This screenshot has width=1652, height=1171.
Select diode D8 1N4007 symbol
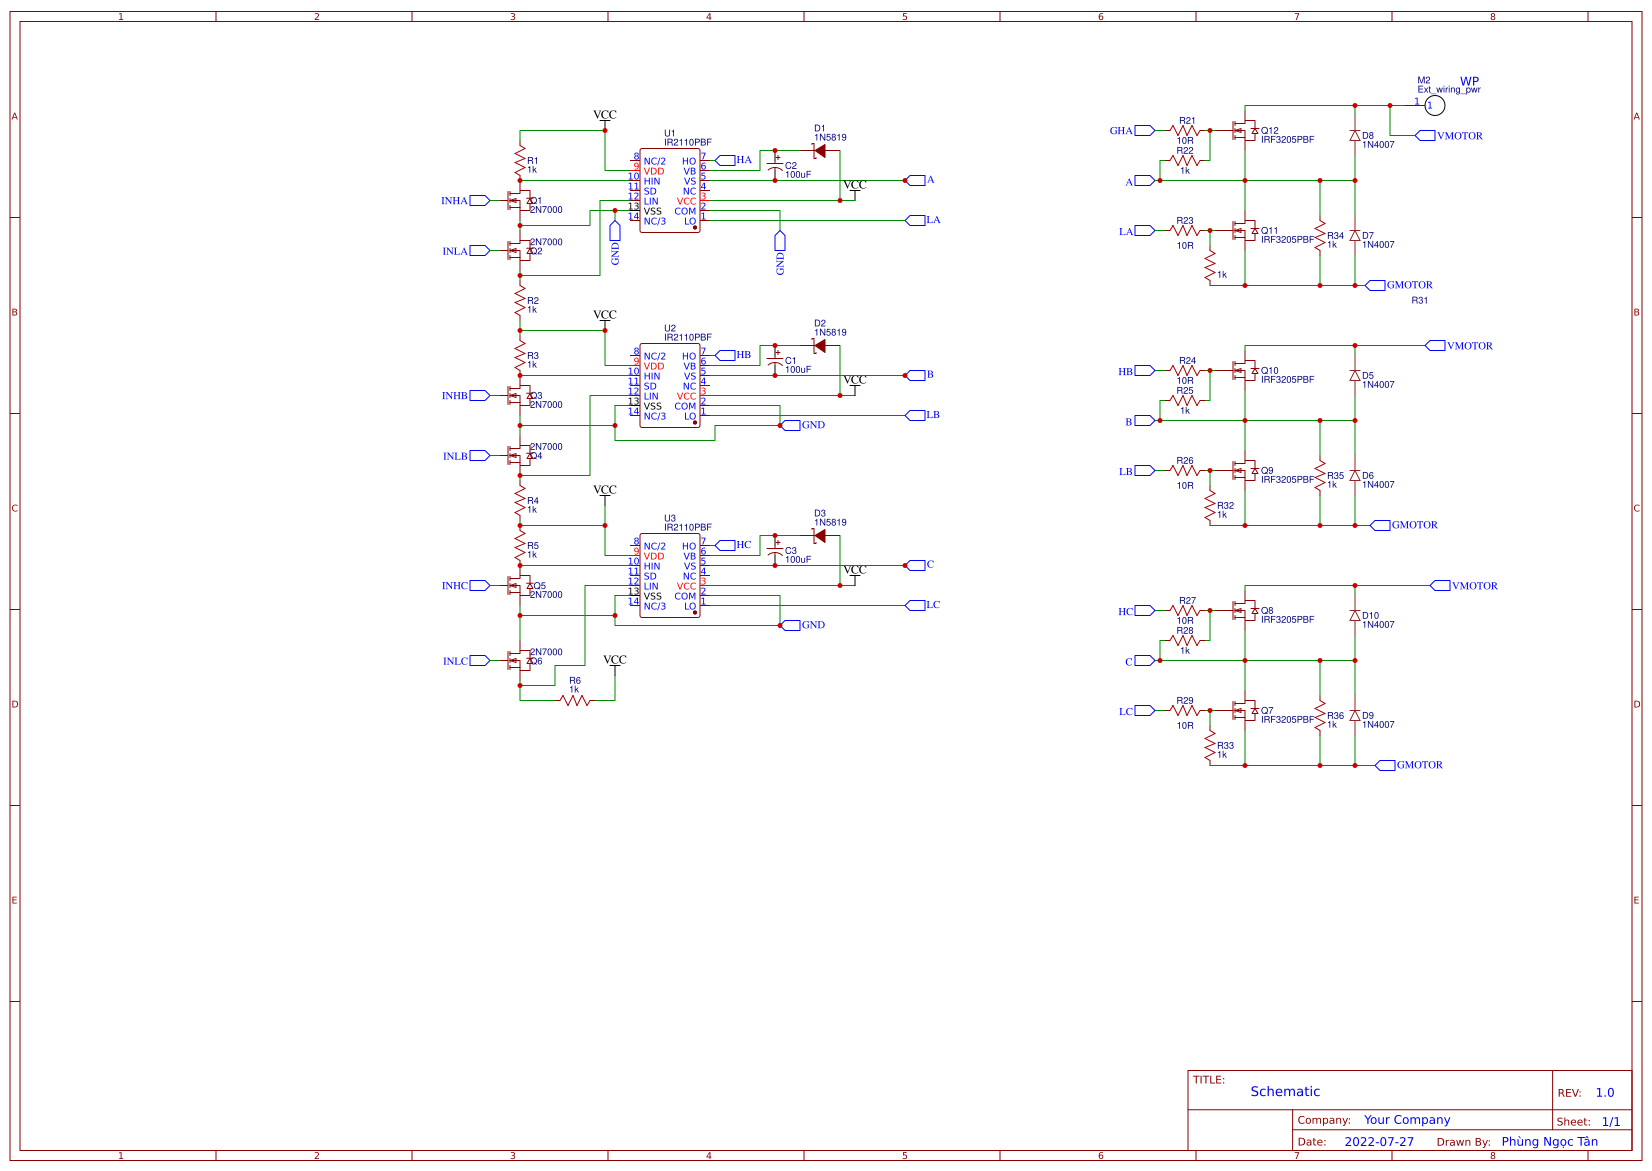pyautogui.click(x=1356, y=136)
